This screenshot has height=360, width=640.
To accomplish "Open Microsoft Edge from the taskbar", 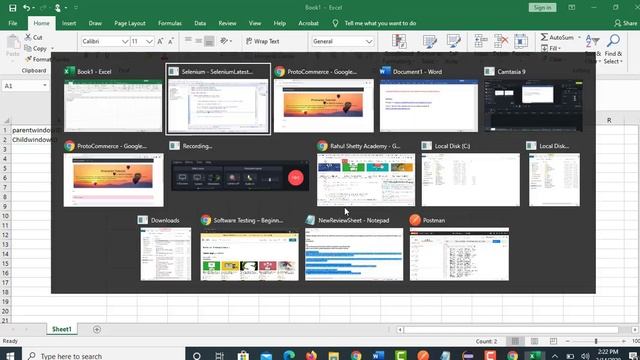I will pyautogui.click(x=289, y=356).
